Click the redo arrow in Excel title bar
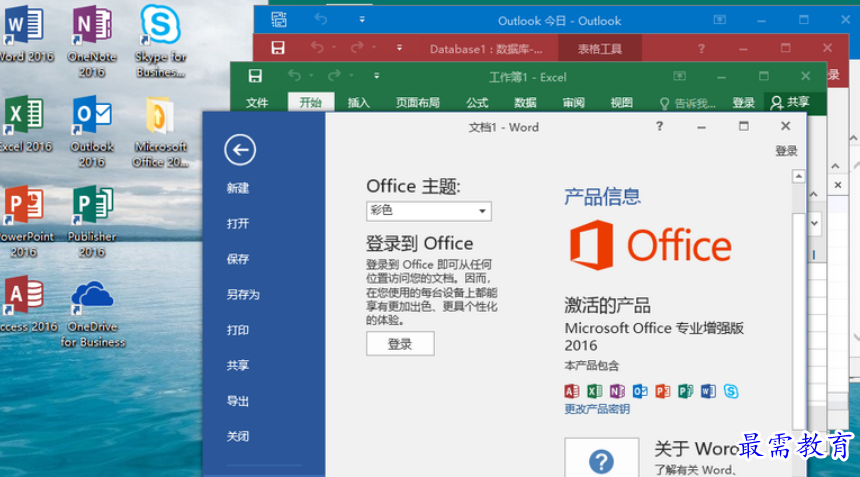This screenshot has width=860, height=477. [x=334, y=76]
